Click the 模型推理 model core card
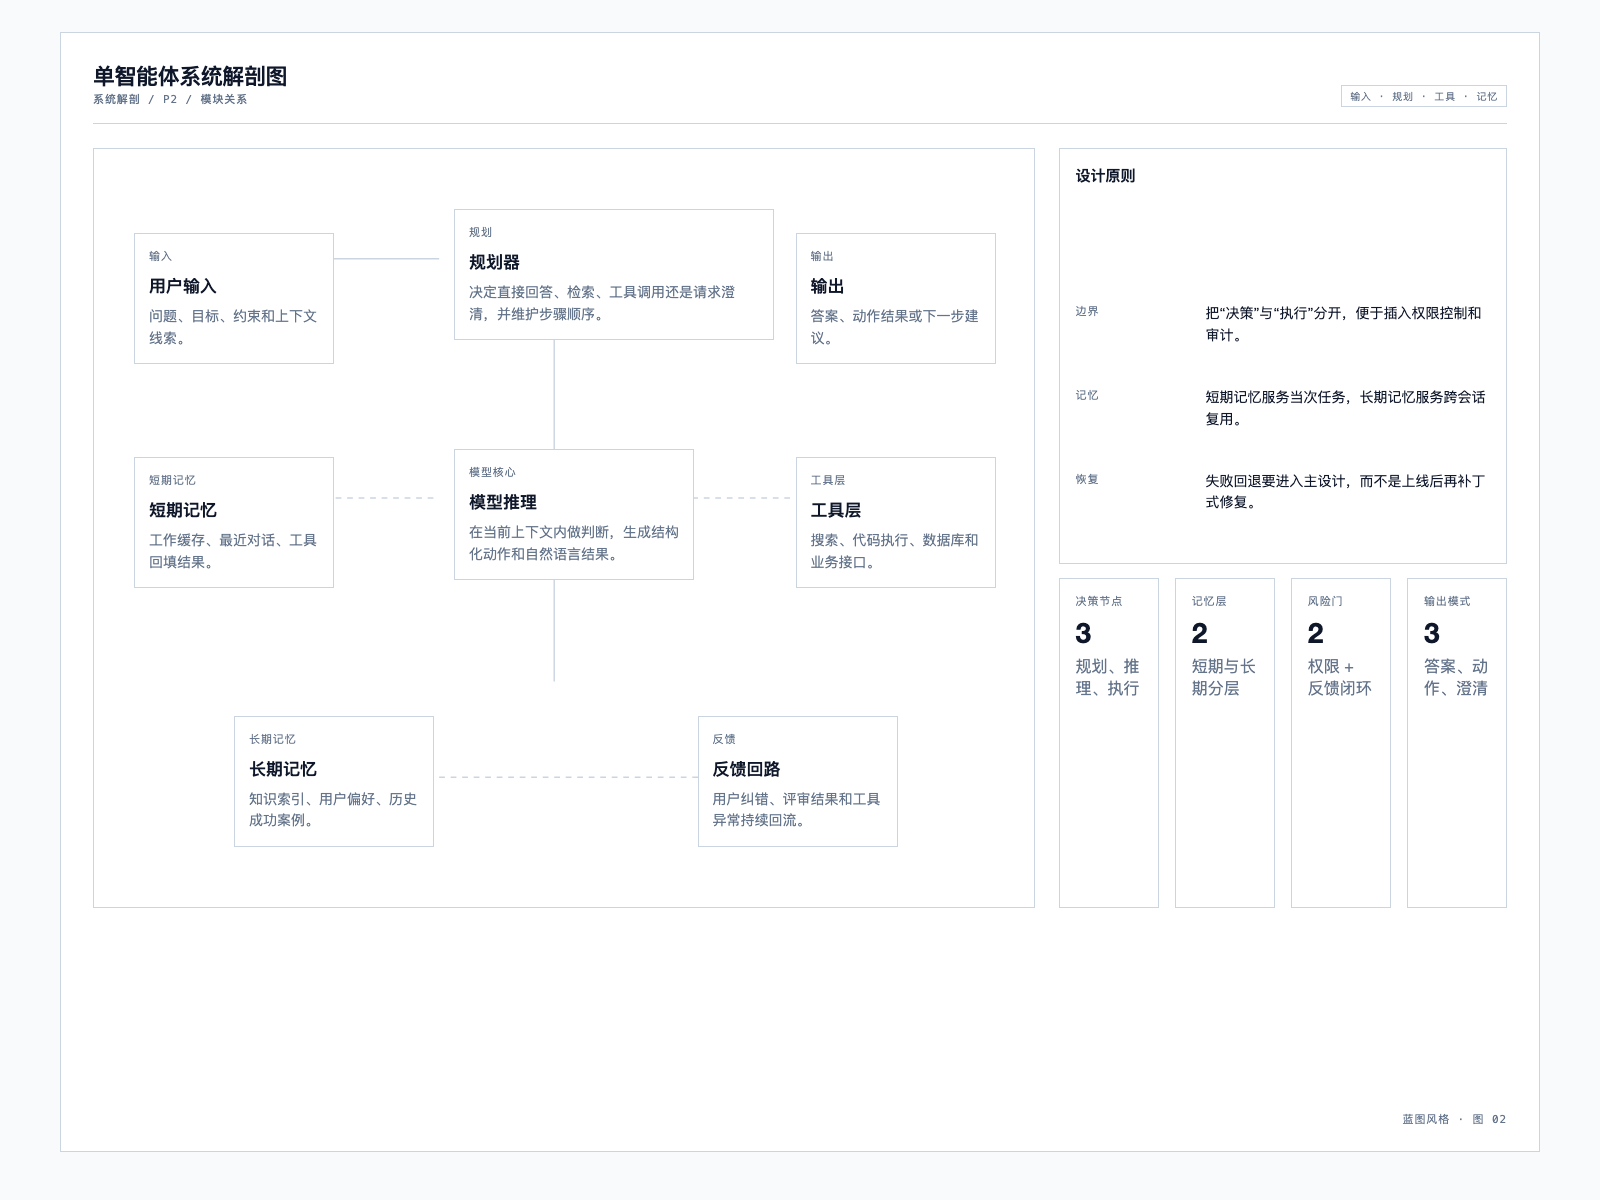 coord(574,514)
